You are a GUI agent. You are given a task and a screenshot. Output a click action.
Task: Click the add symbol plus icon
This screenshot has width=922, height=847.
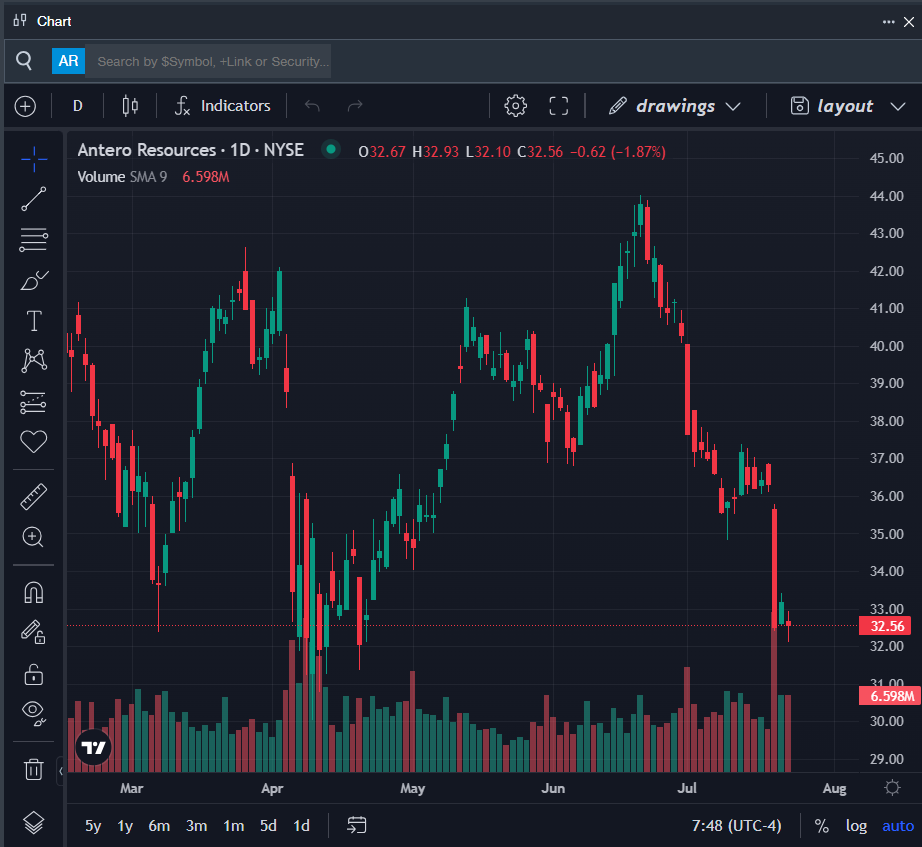[x=25, y=106]
